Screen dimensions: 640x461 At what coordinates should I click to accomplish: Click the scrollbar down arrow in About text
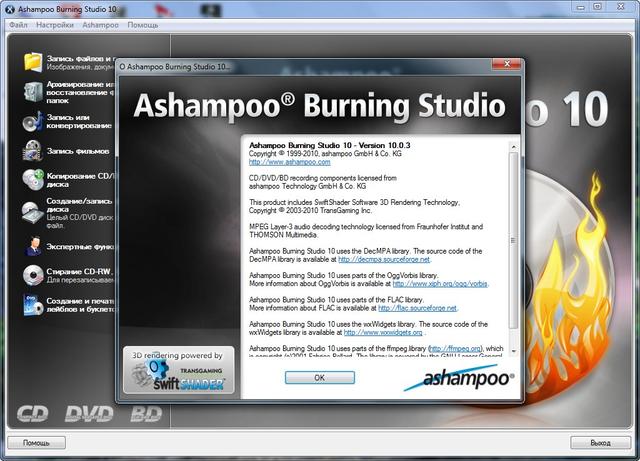pos(513,351)
